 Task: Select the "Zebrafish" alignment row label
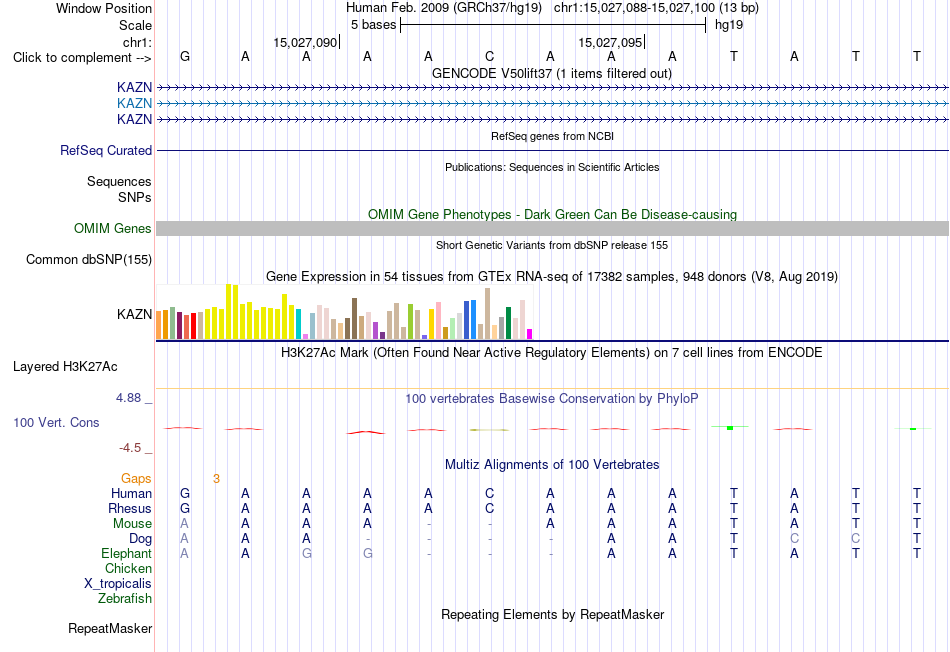[x=125, y=598]
